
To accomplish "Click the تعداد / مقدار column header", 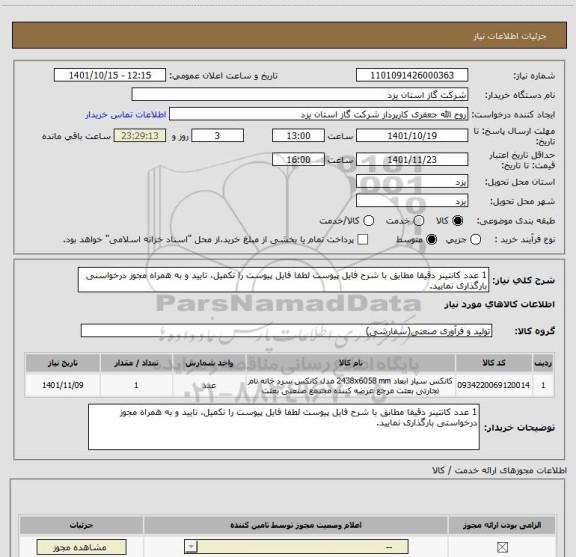I will coord(136,363).
